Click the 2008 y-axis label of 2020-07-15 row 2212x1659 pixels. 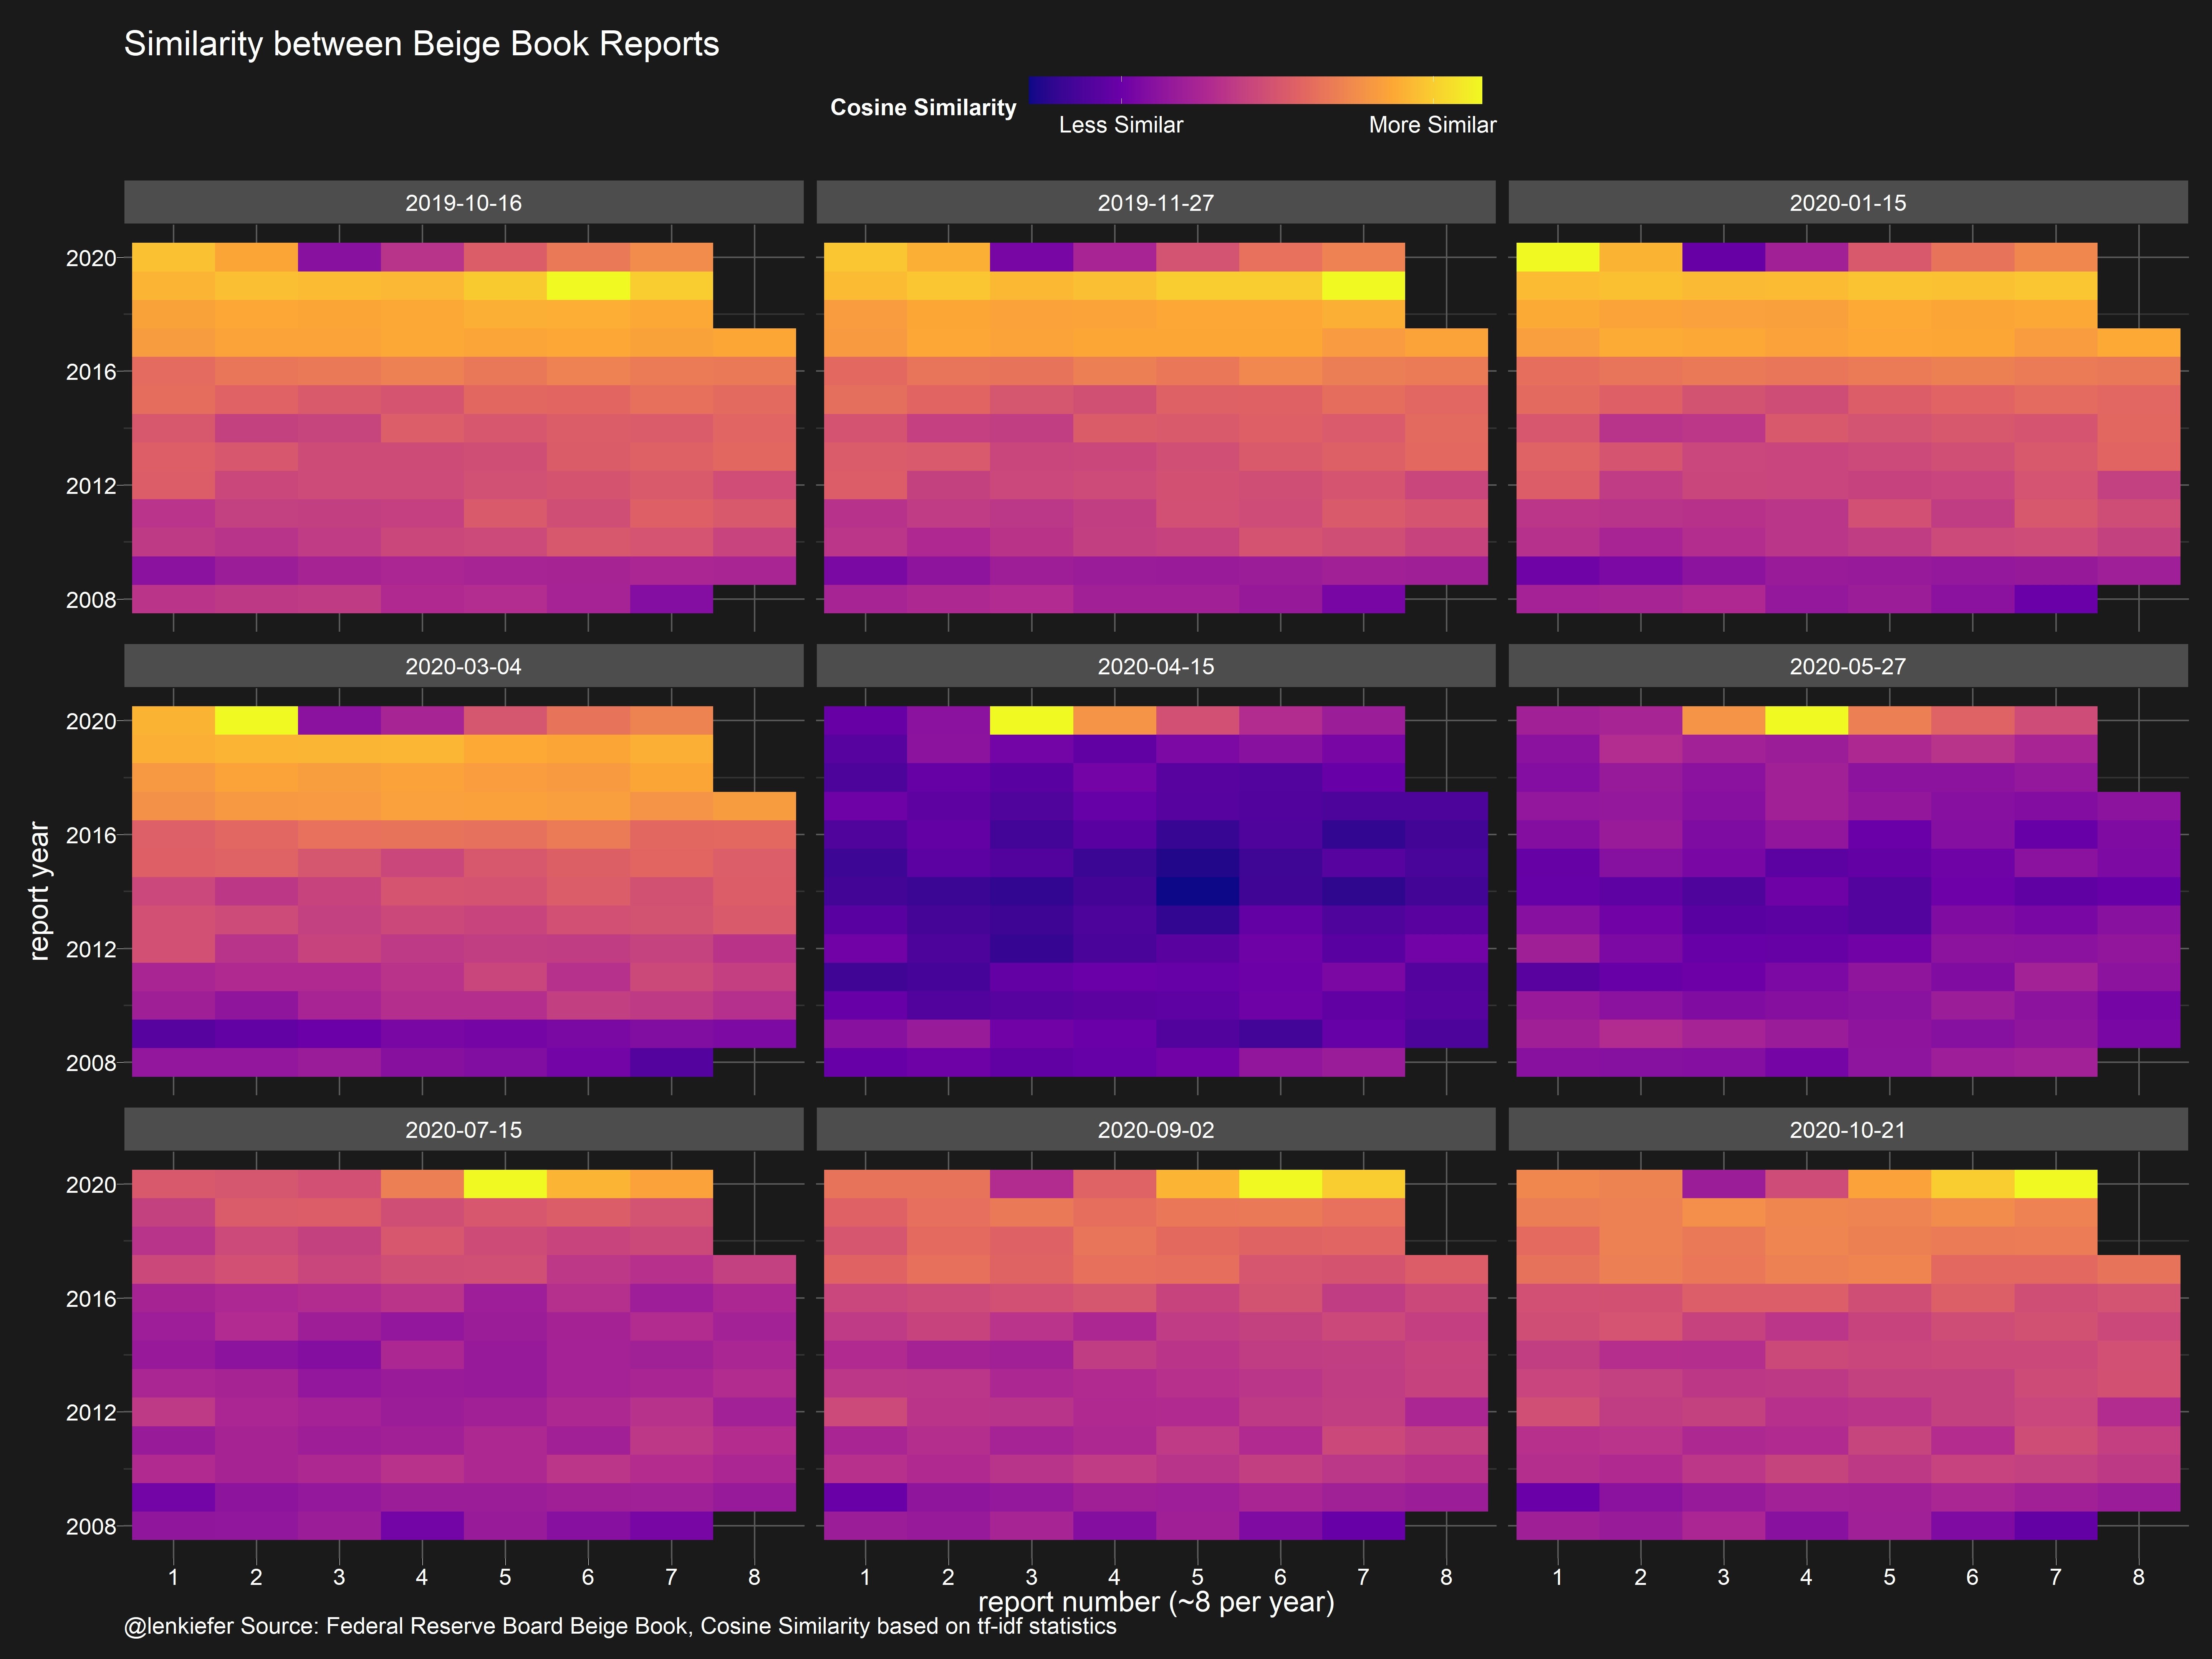(x=91, y=1527)
